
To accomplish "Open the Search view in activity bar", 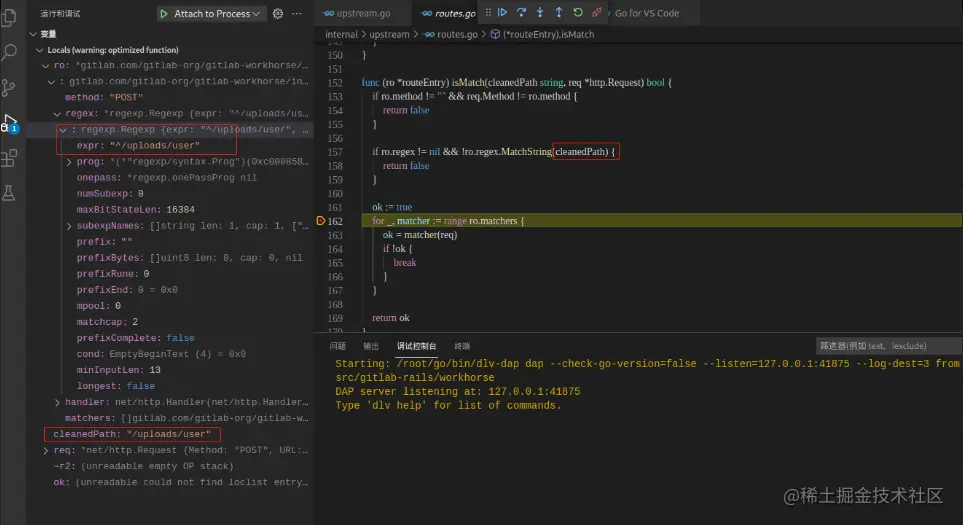I will tap(10, 53).
